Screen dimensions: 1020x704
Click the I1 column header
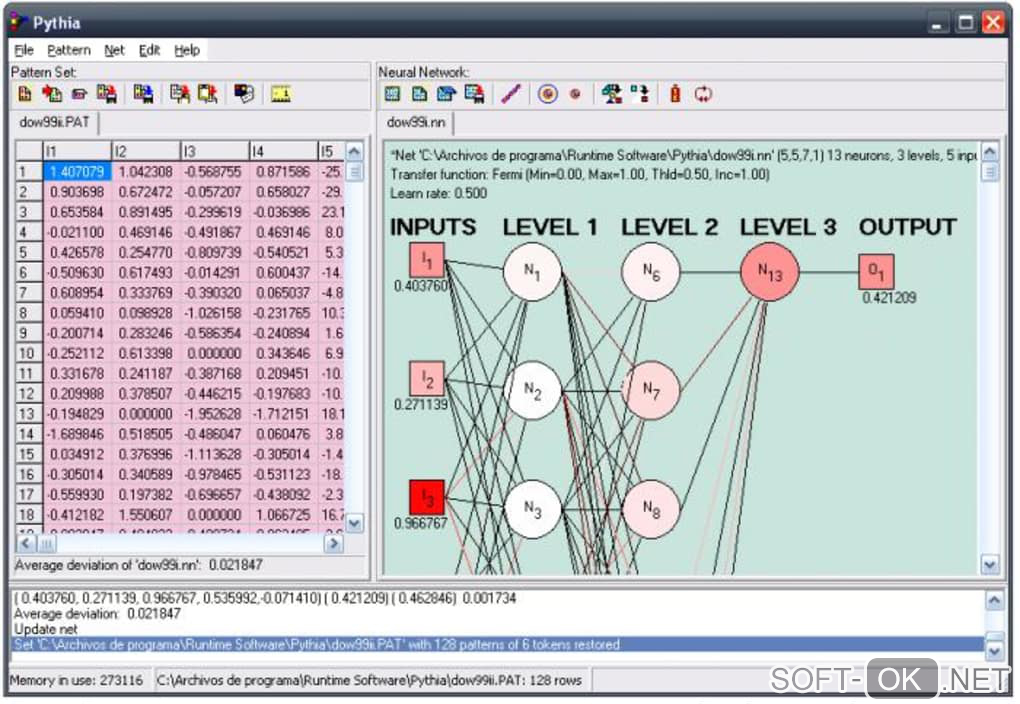(x=77, y=152)
